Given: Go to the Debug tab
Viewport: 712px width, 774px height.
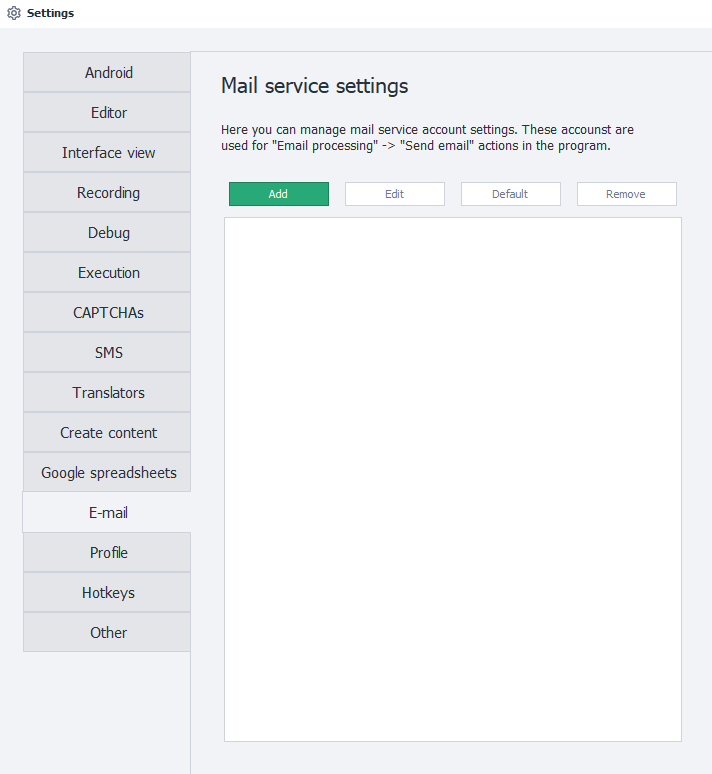Looking at the screenshot, I should 108,233.
